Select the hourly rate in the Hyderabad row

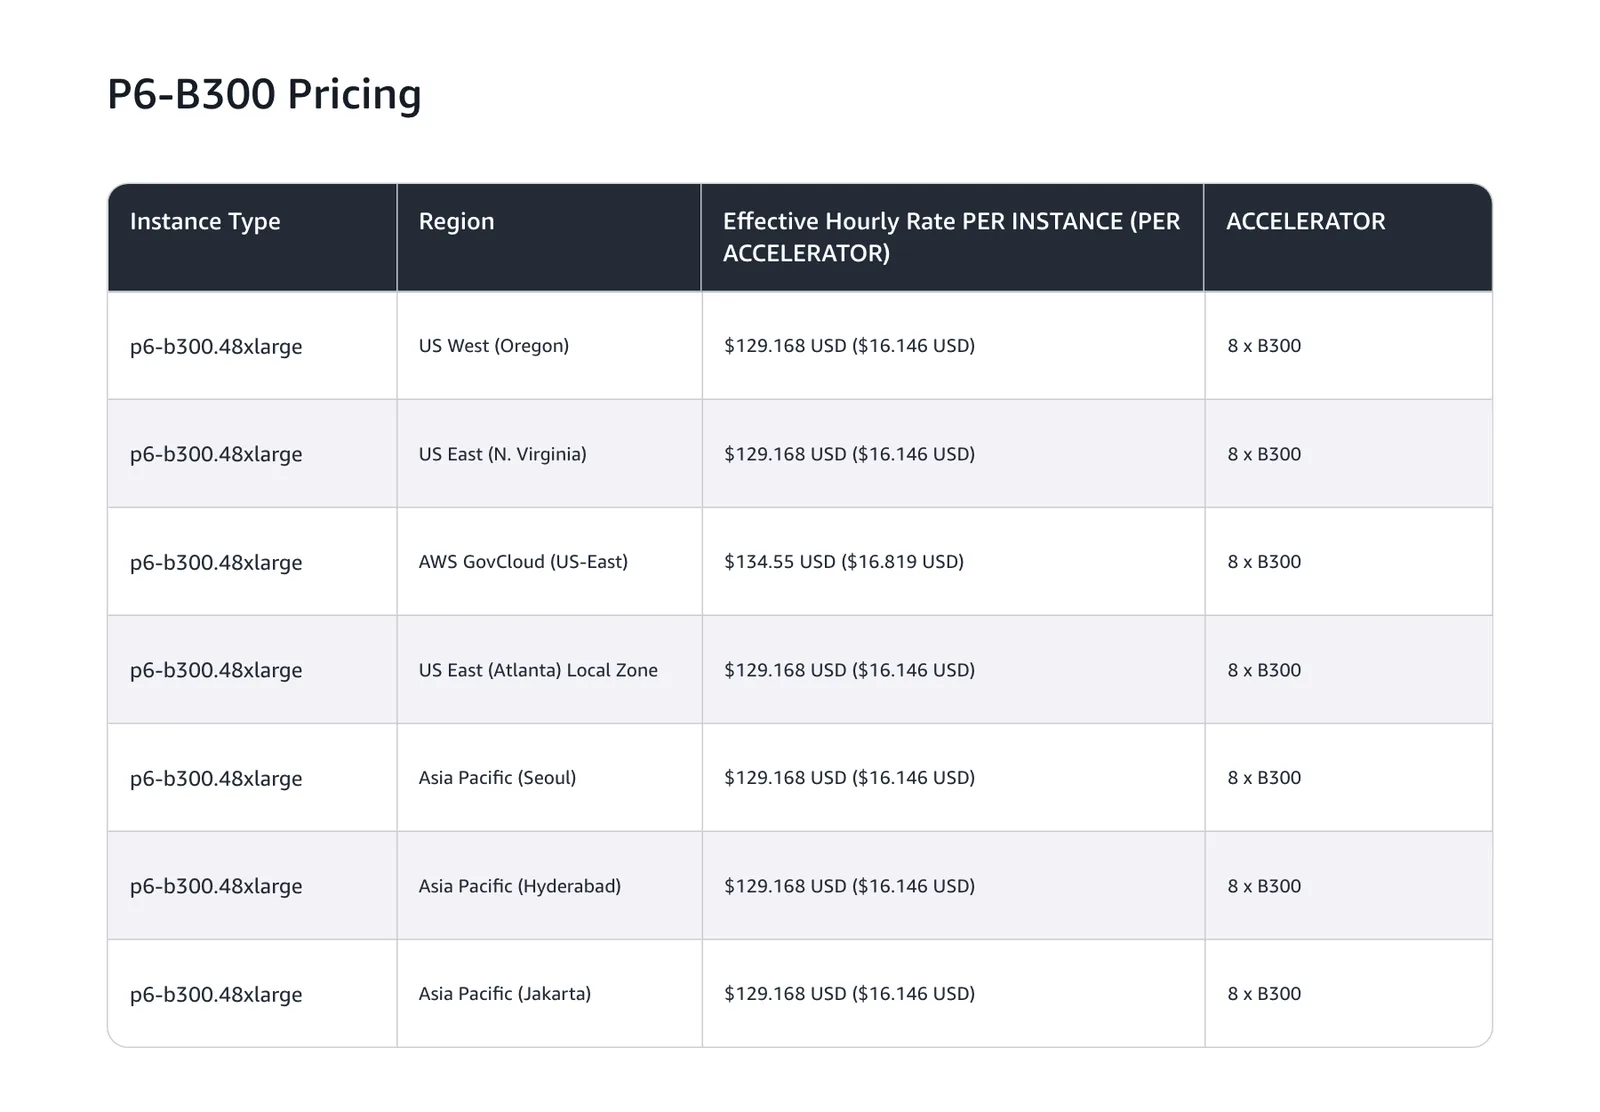click(849, 886)
